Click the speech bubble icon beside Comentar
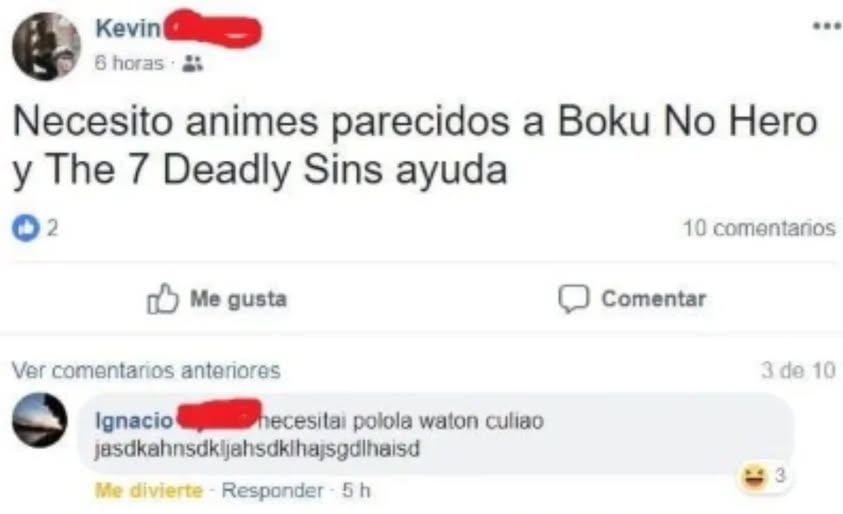 [574, 298]
